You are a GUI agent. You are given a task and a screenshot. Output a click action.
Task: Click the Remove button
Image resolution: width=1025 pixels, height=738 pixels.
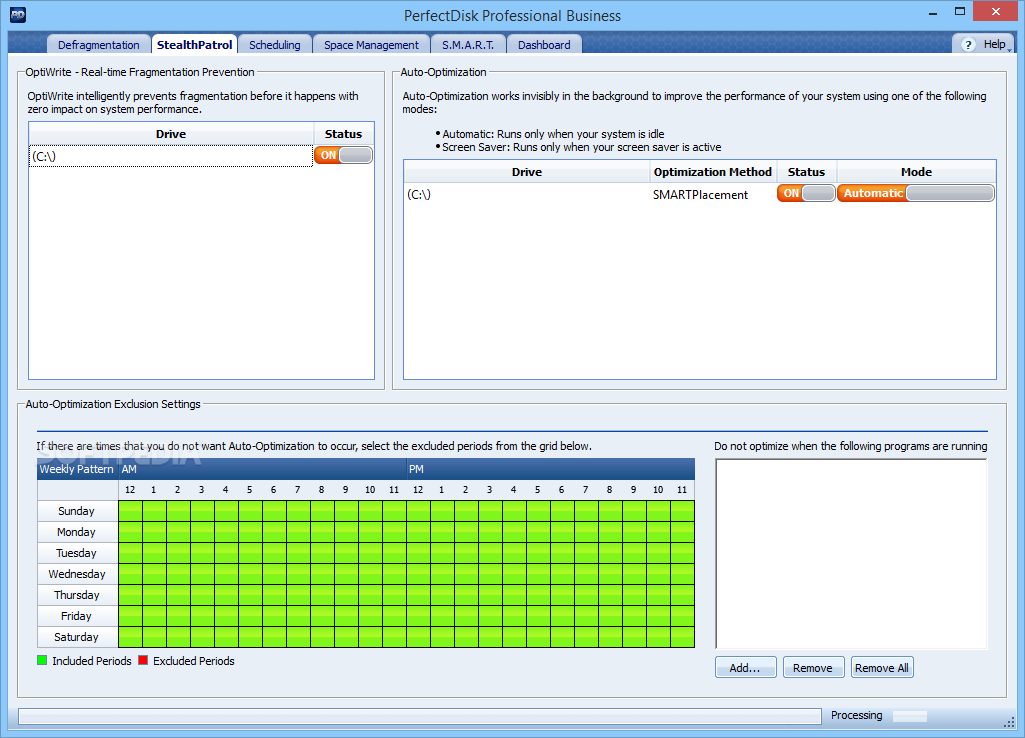[813, 667]
